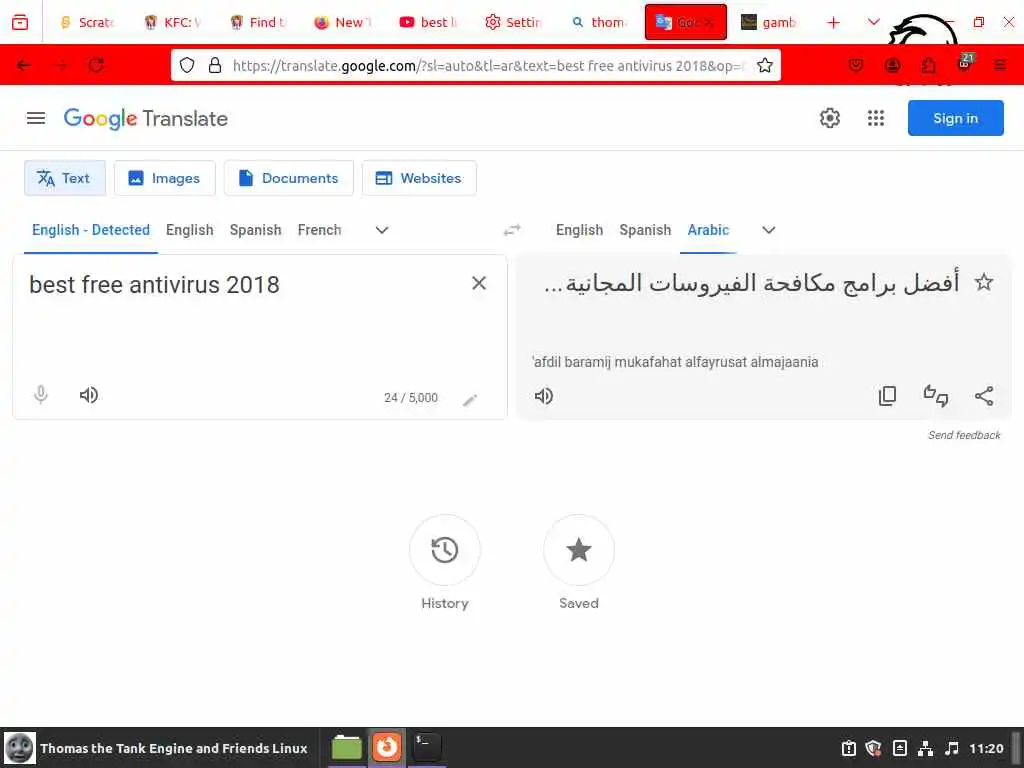1024x768 pixels.
Task: Expand more source languages dropdown
Action: tap(382, 230)
